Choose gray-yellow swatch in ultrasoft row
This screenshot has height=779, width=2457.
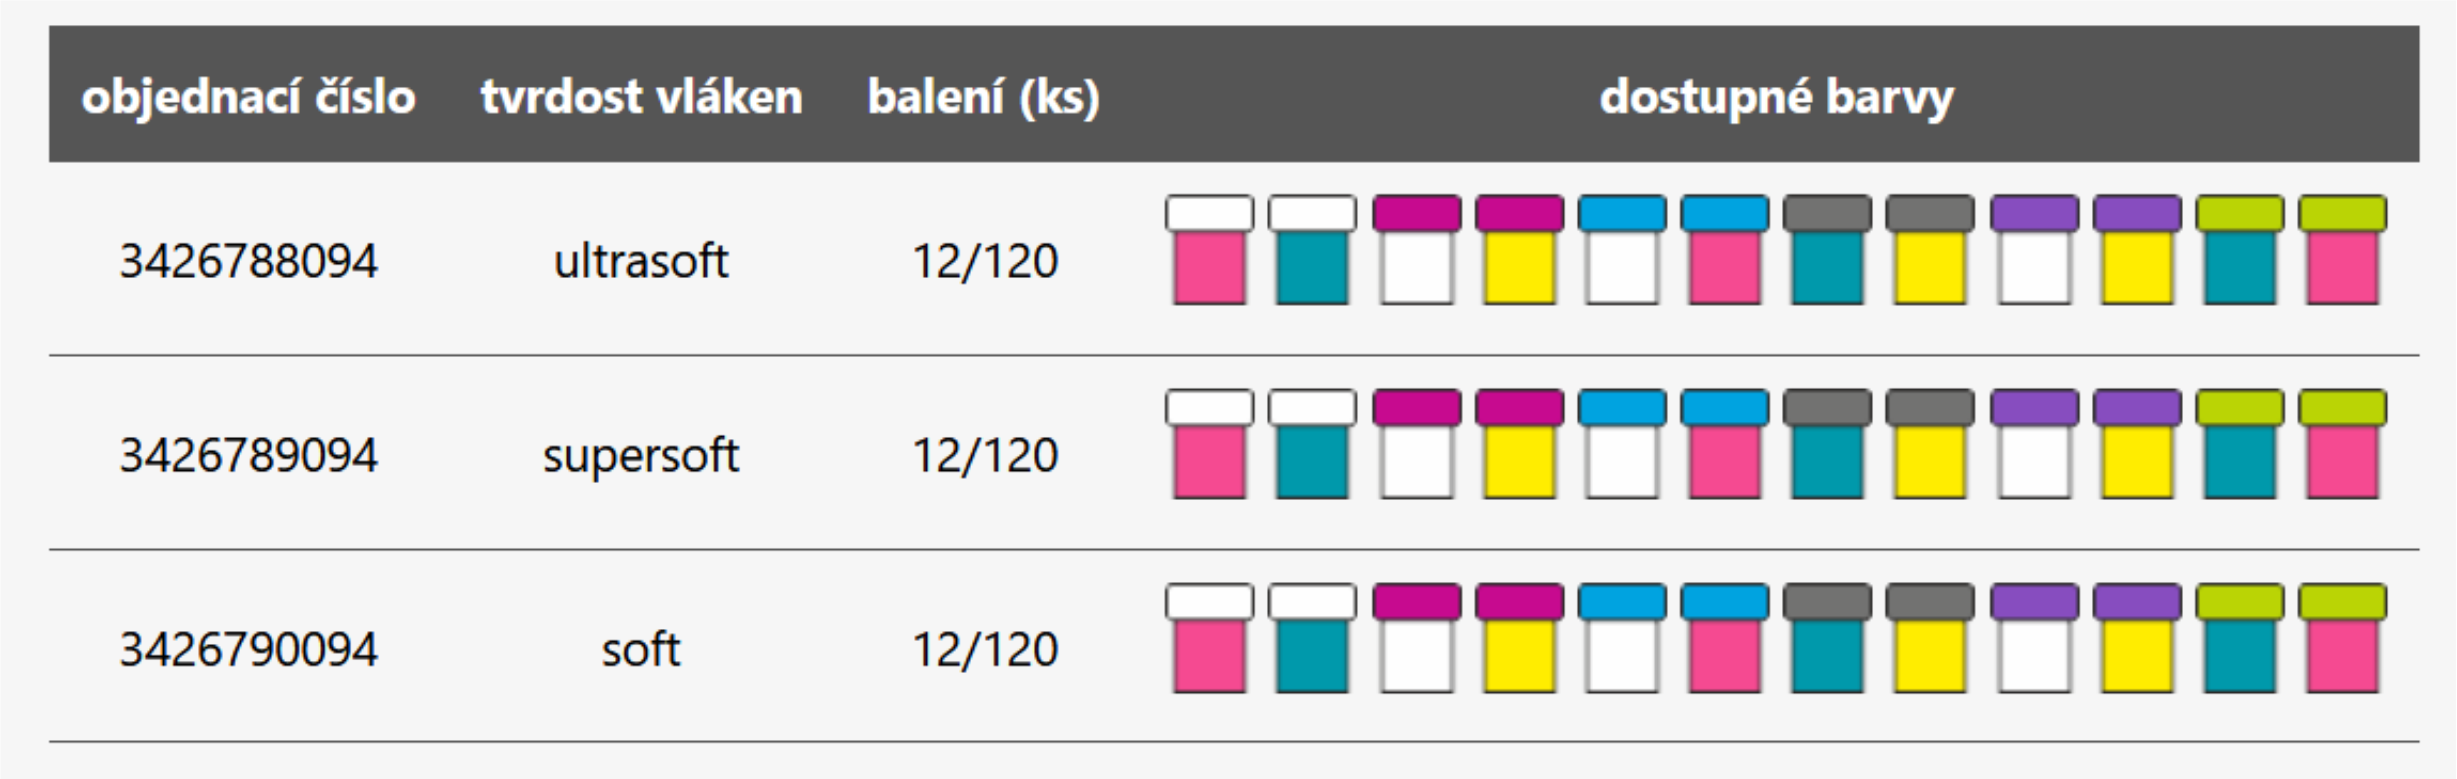click(x=1930, y=250)
